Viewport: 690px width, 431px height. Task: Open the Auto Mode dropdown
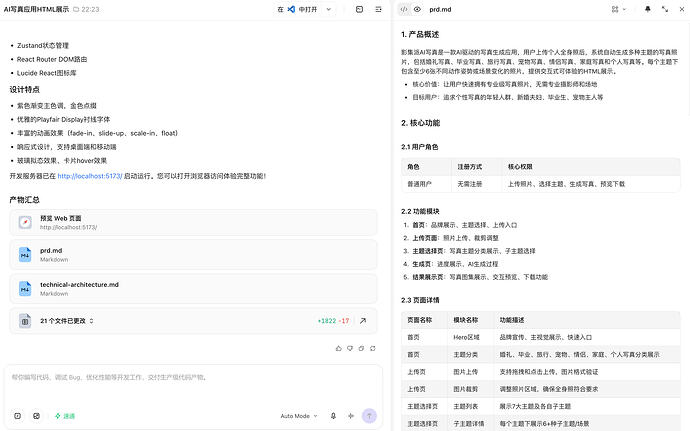click(x=299, y=416)
